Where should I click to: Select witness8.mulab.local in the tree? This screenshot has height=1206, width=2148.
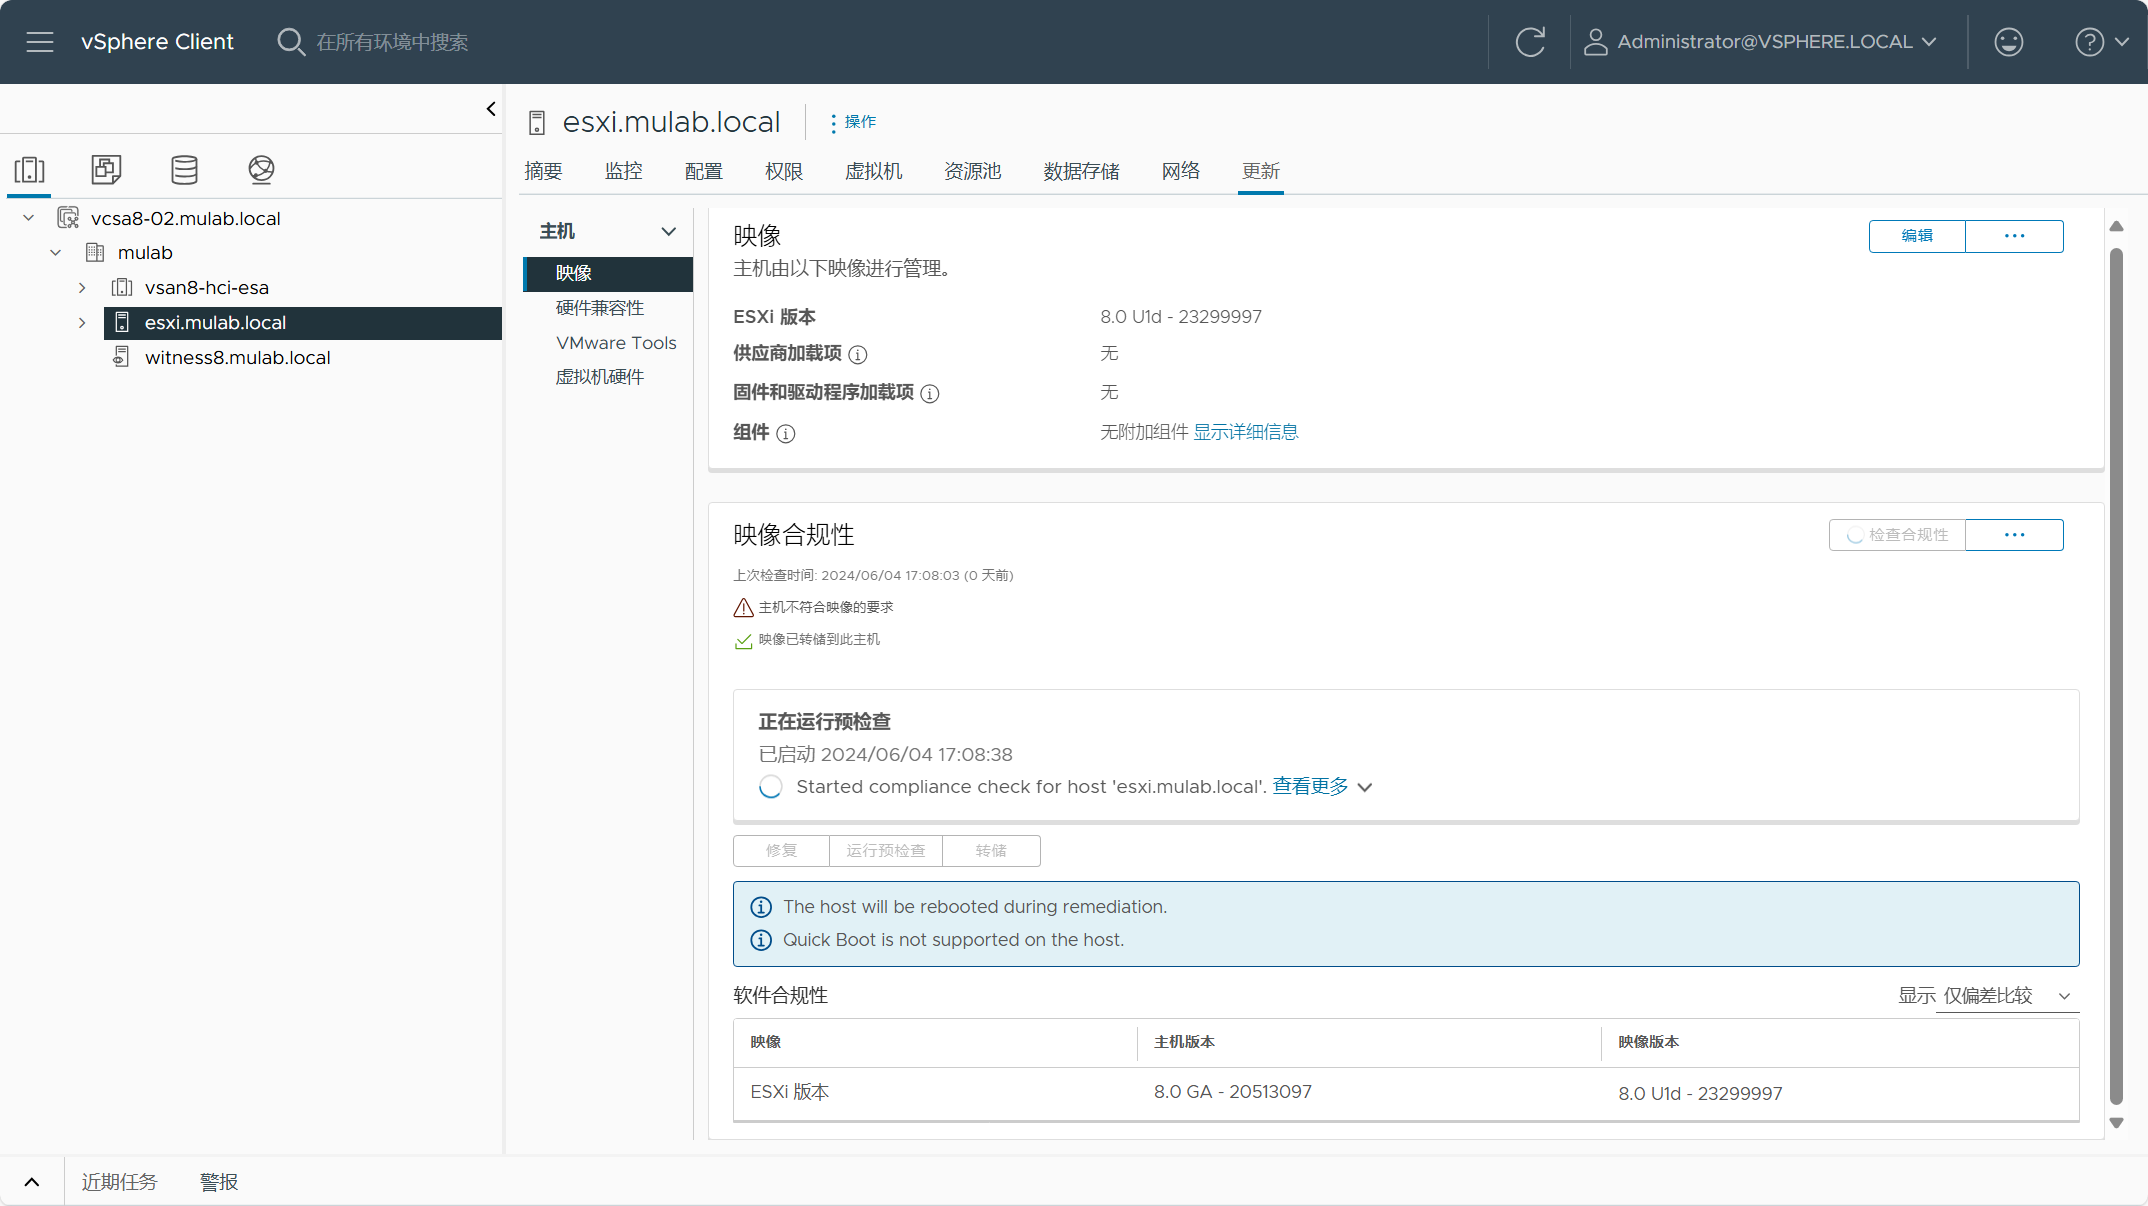click(237, 358)
